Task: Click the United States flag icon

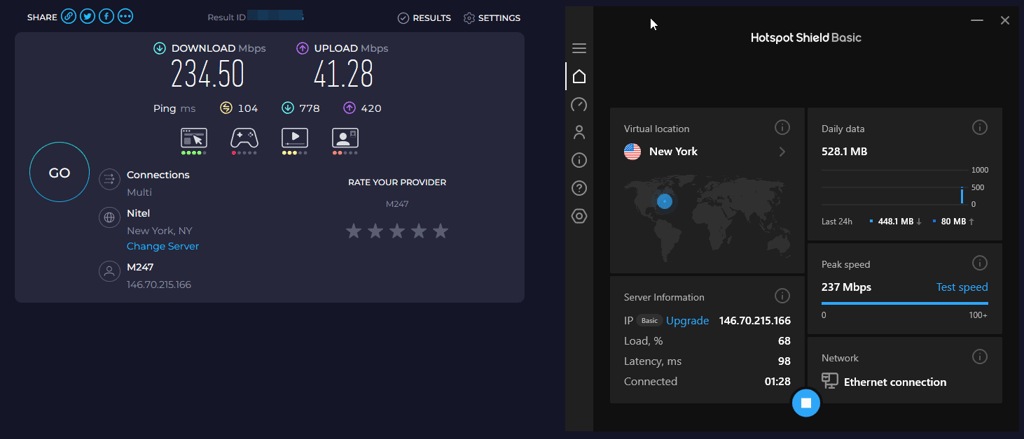Action: point(632,152)
